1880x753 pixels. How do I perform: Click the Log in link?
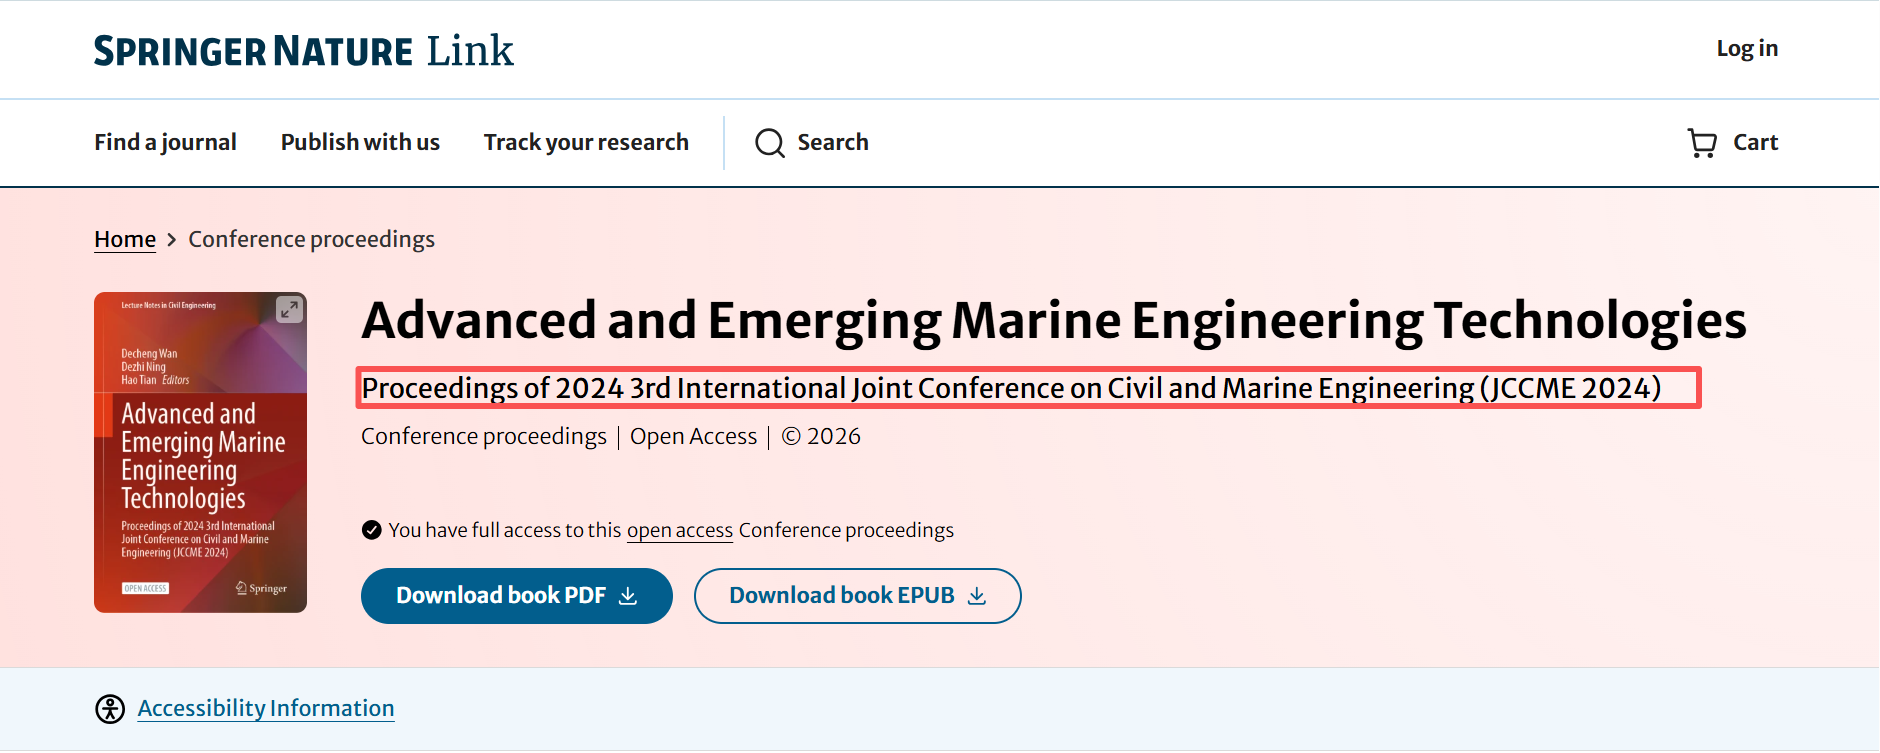[x=1746, y=49]
